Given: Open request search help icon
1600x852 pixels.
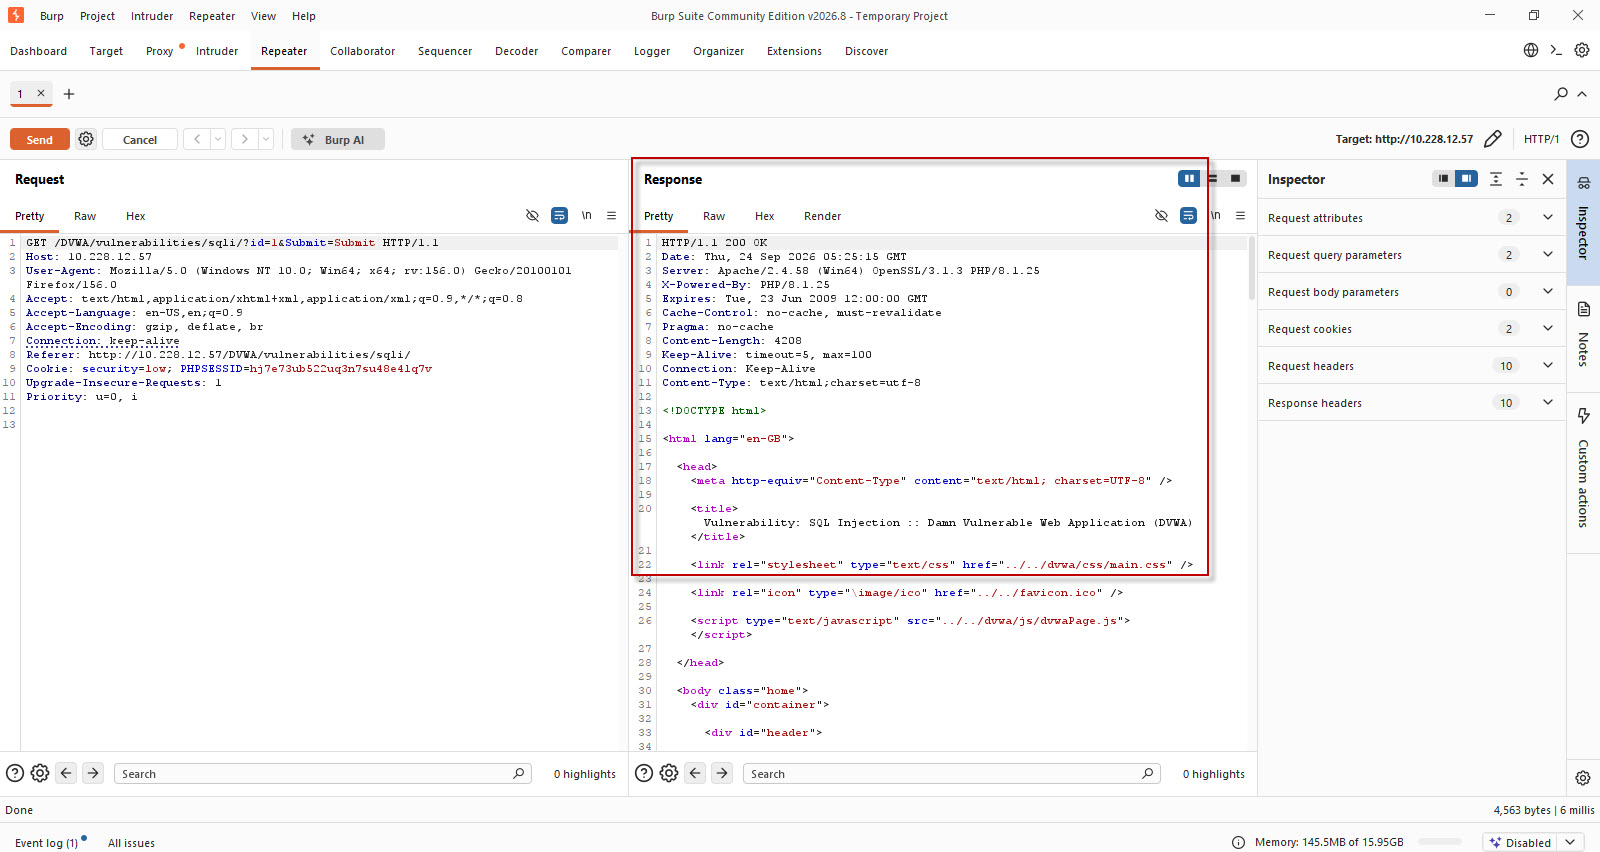Looking at the screenshot, I should point(15,773).
